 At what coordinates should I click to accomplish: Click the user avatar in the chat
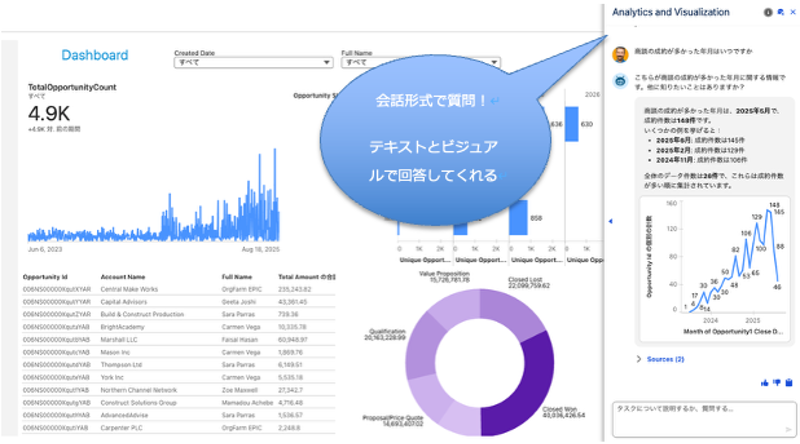[x=620, y=51]
